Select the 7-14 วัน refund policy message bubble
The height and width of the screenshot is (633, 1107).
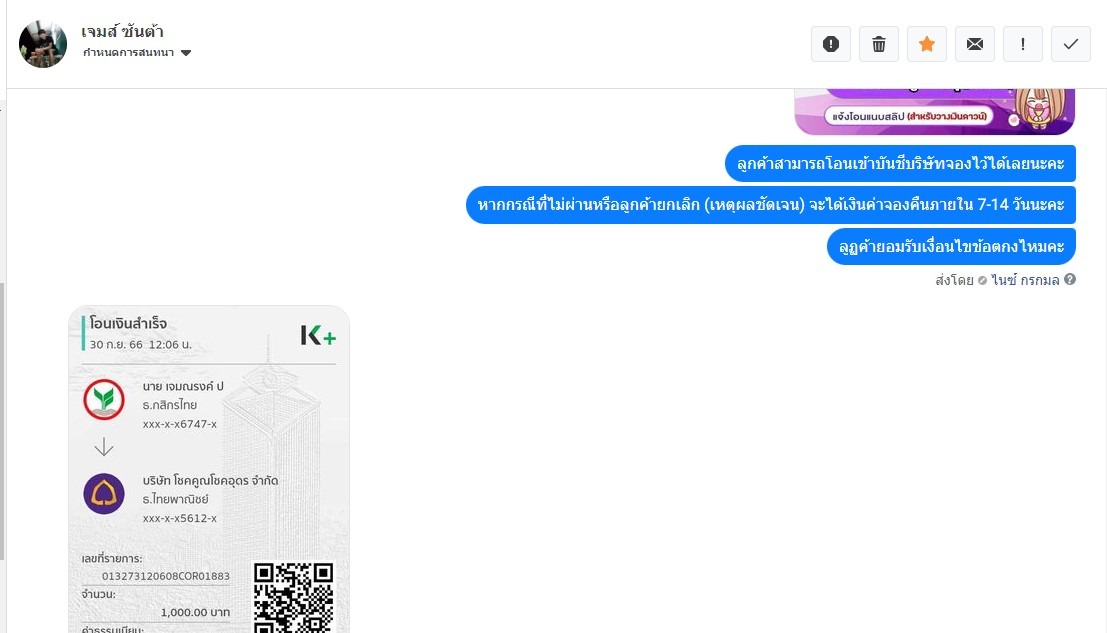coord(771,205)
